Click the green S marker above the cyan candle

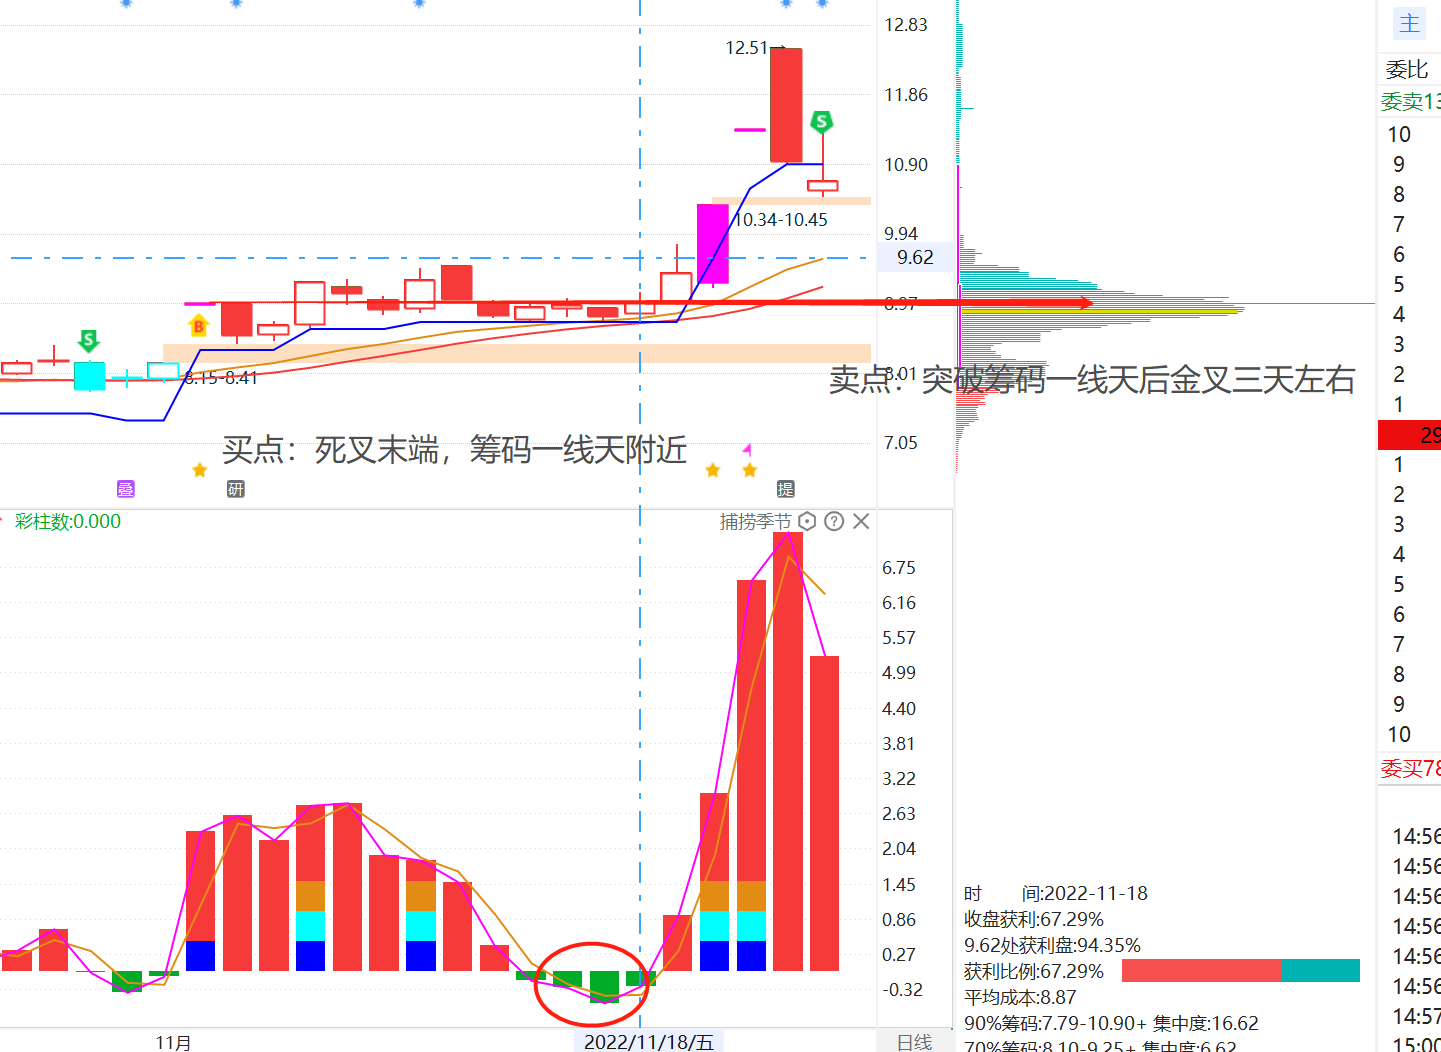pos(89,341)
